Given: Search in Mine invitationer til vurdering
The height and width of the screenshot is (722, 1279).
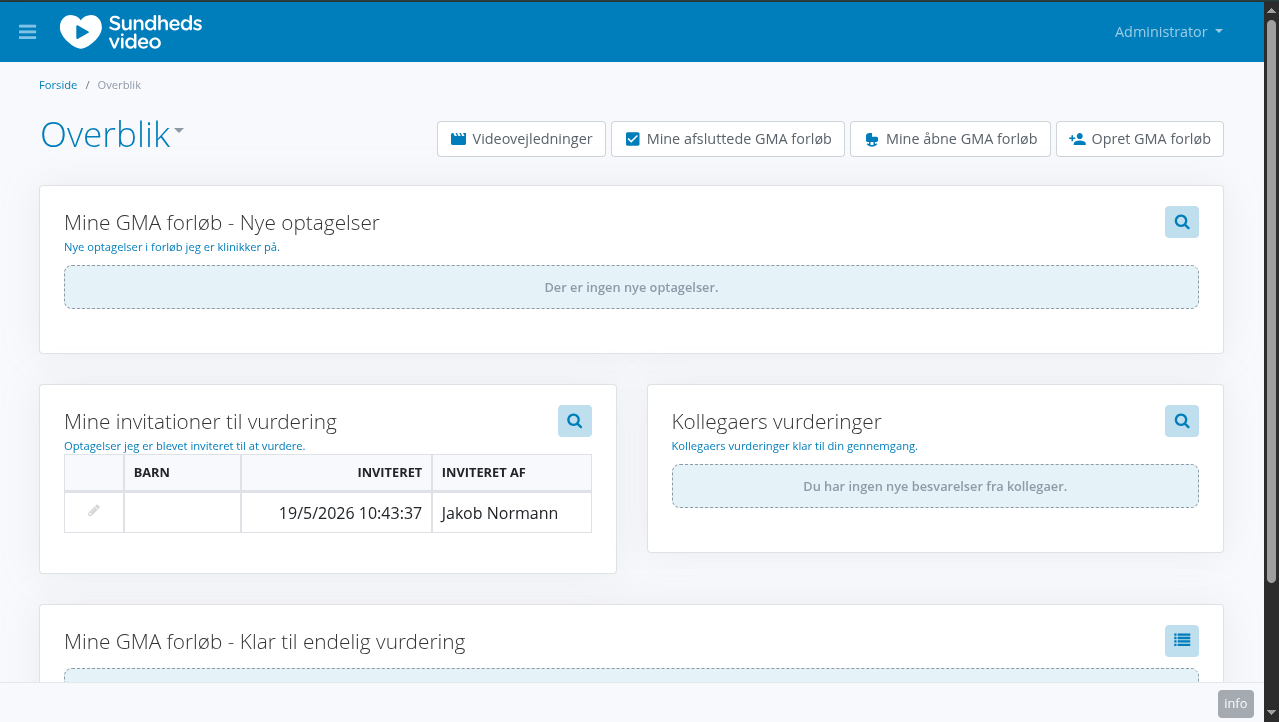Looking at the screenshot, I should [574, 421].
